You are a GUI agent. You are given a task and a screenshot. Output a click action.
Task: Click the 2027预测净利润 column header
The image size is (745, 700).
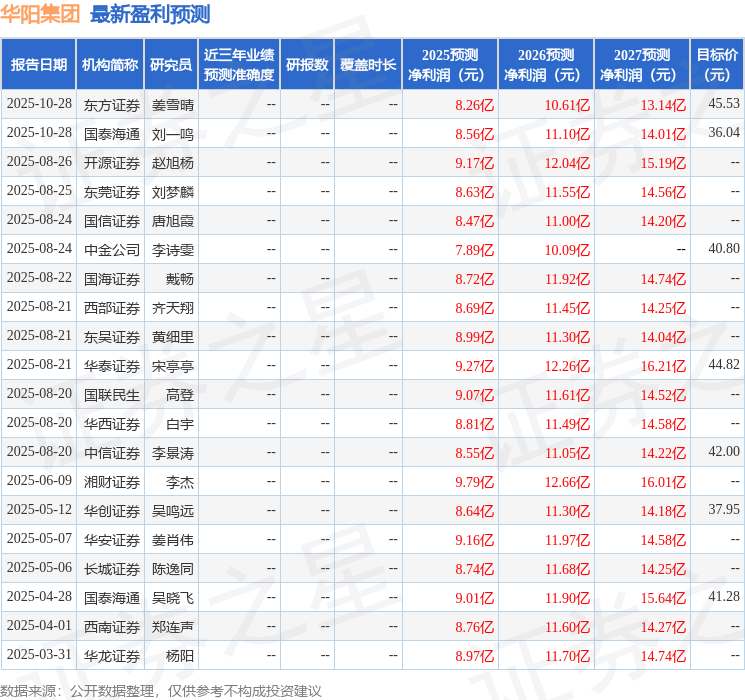pos(642,65)
